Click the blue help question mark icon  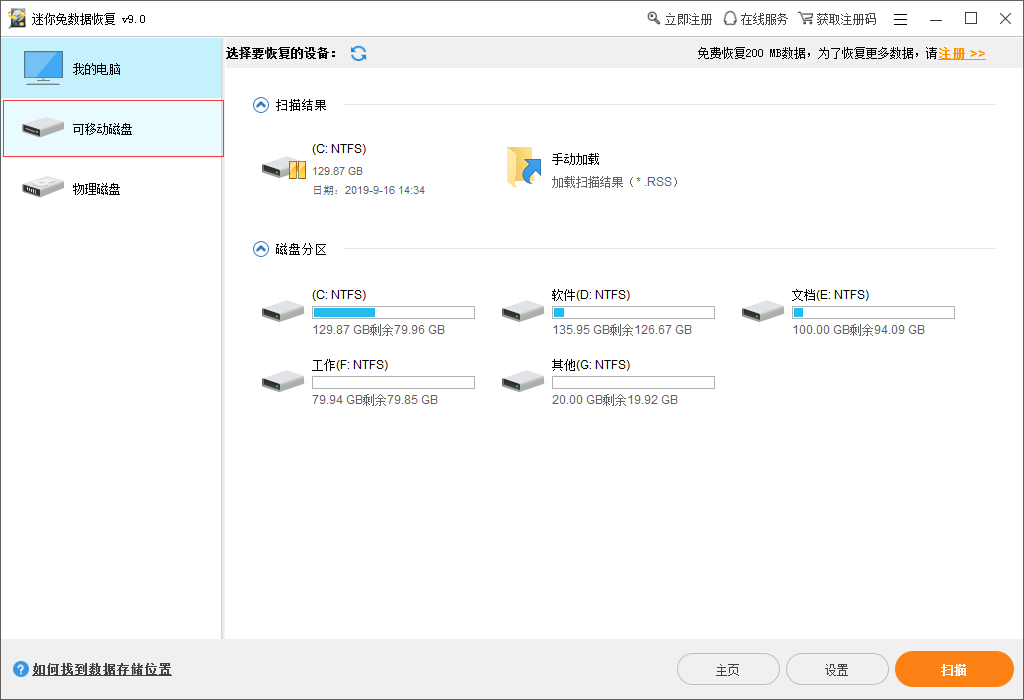(21, 669)
